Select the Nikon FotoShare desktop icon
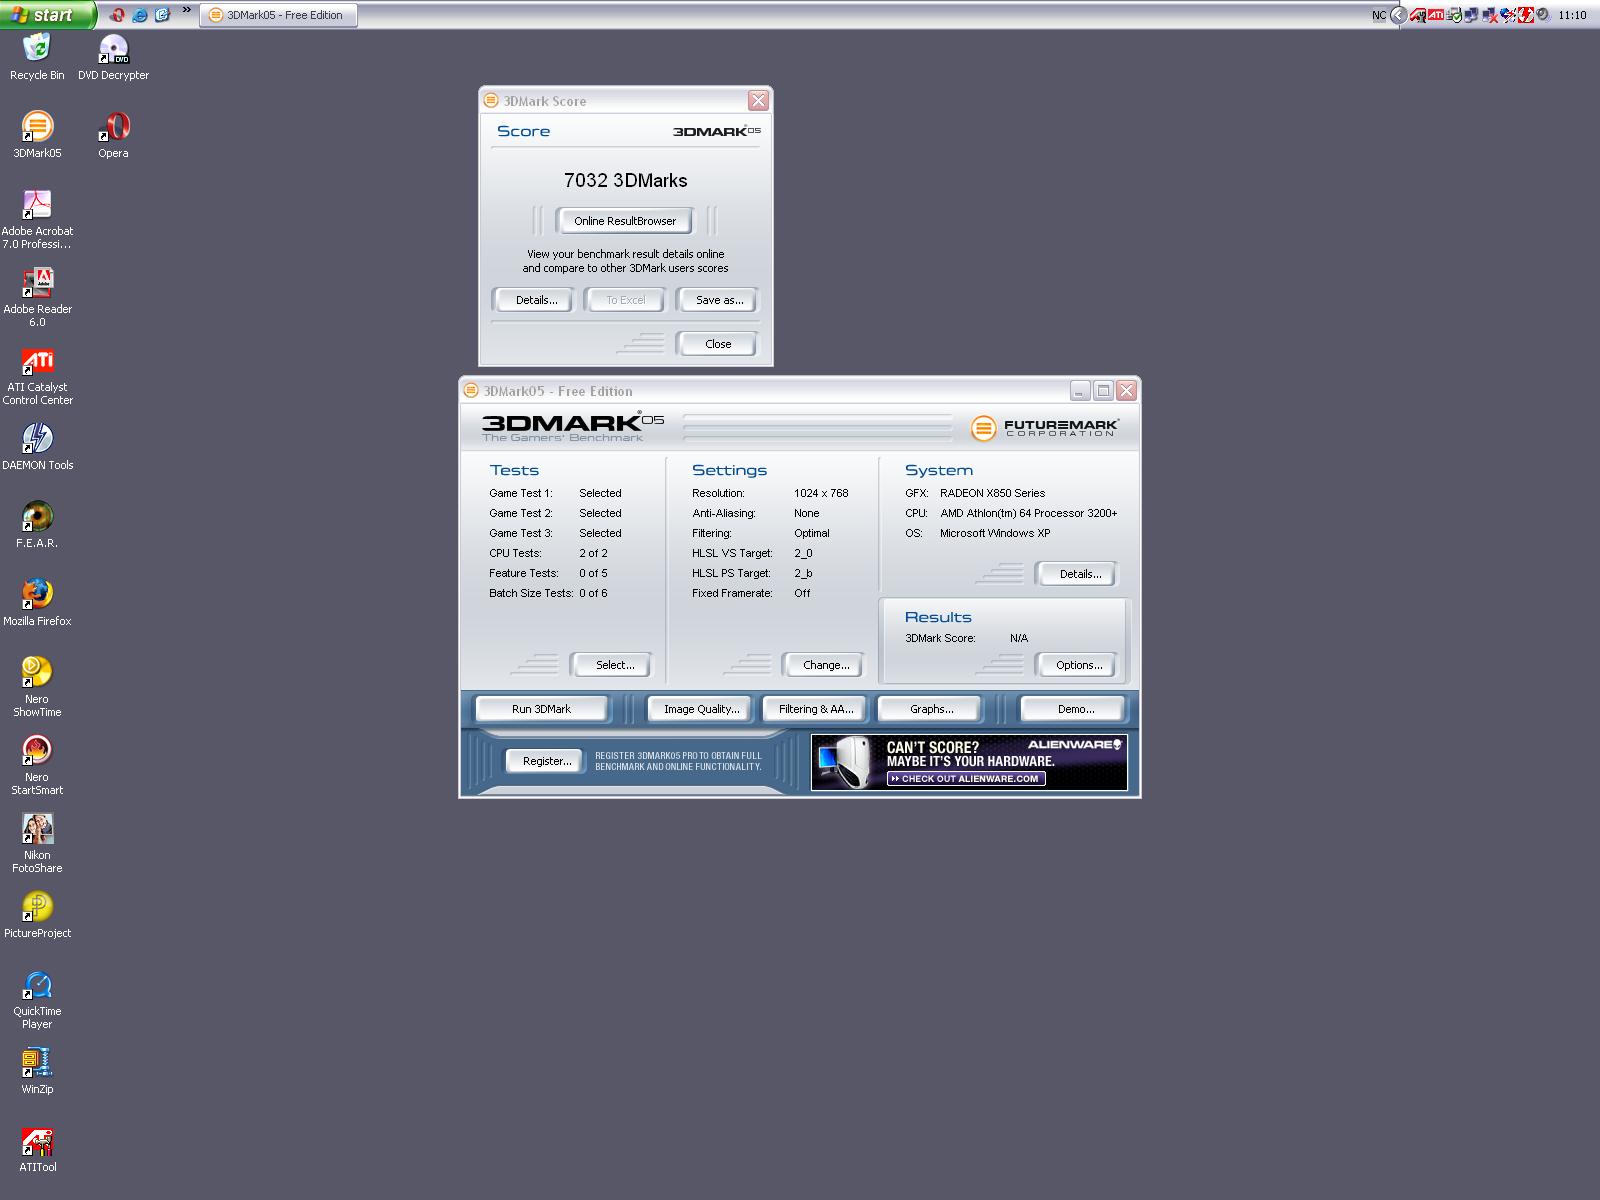This screenshot has height=1200, width=1600. [x=37, y=843]
